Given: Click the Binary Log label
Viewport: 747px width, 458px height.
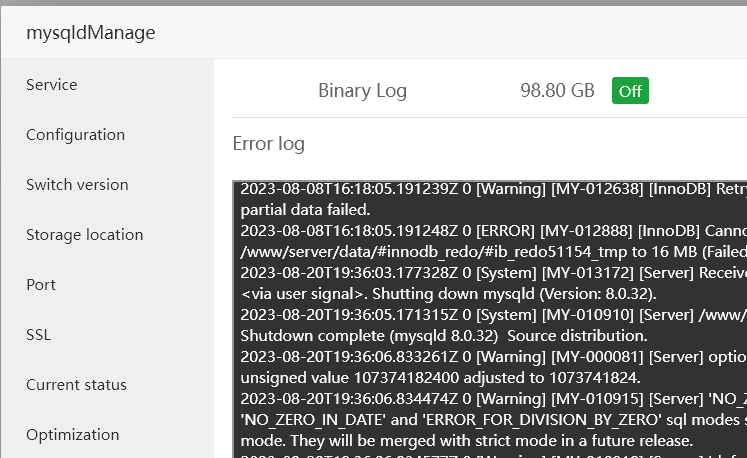Looking at the screenshot, I should click(362, 91).
